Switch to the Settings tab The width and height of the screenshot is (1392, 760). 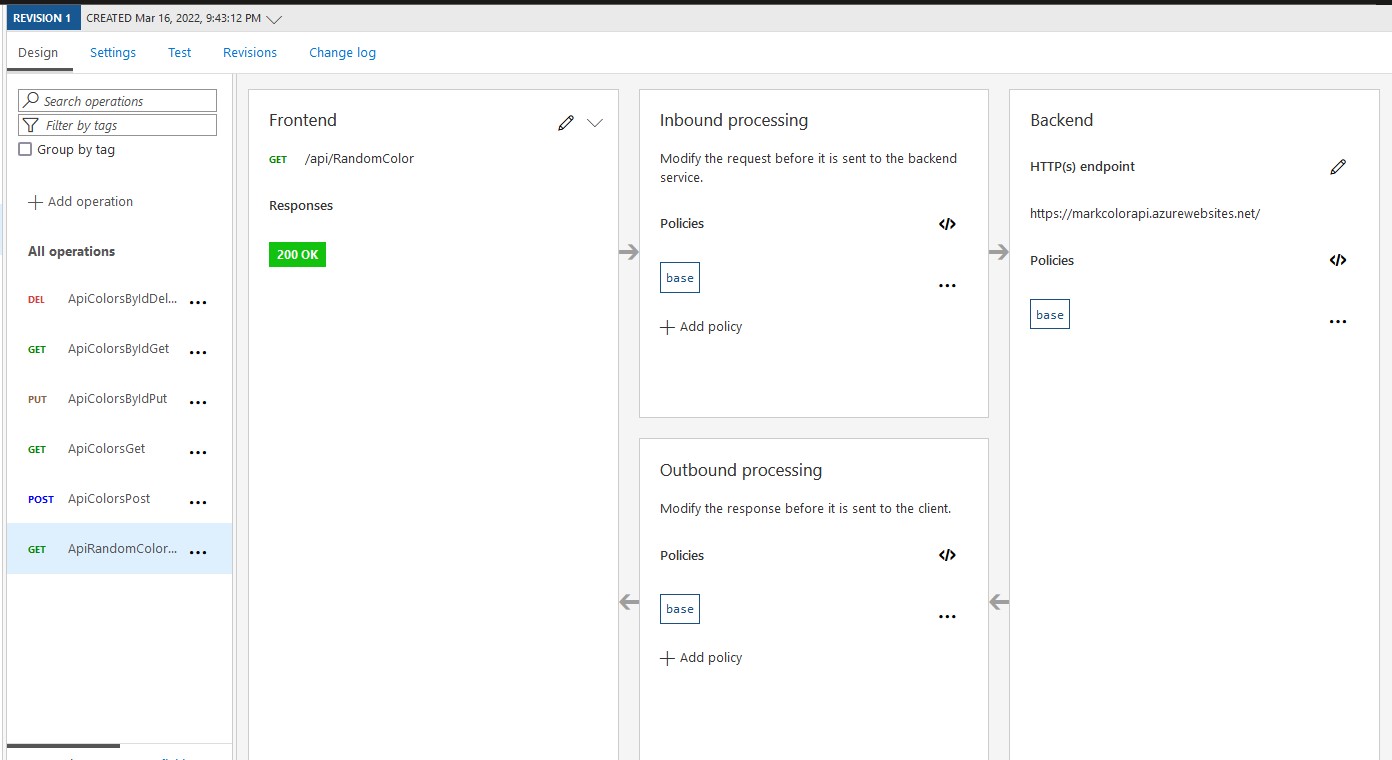pyautogui.click(x=113, y=53)
